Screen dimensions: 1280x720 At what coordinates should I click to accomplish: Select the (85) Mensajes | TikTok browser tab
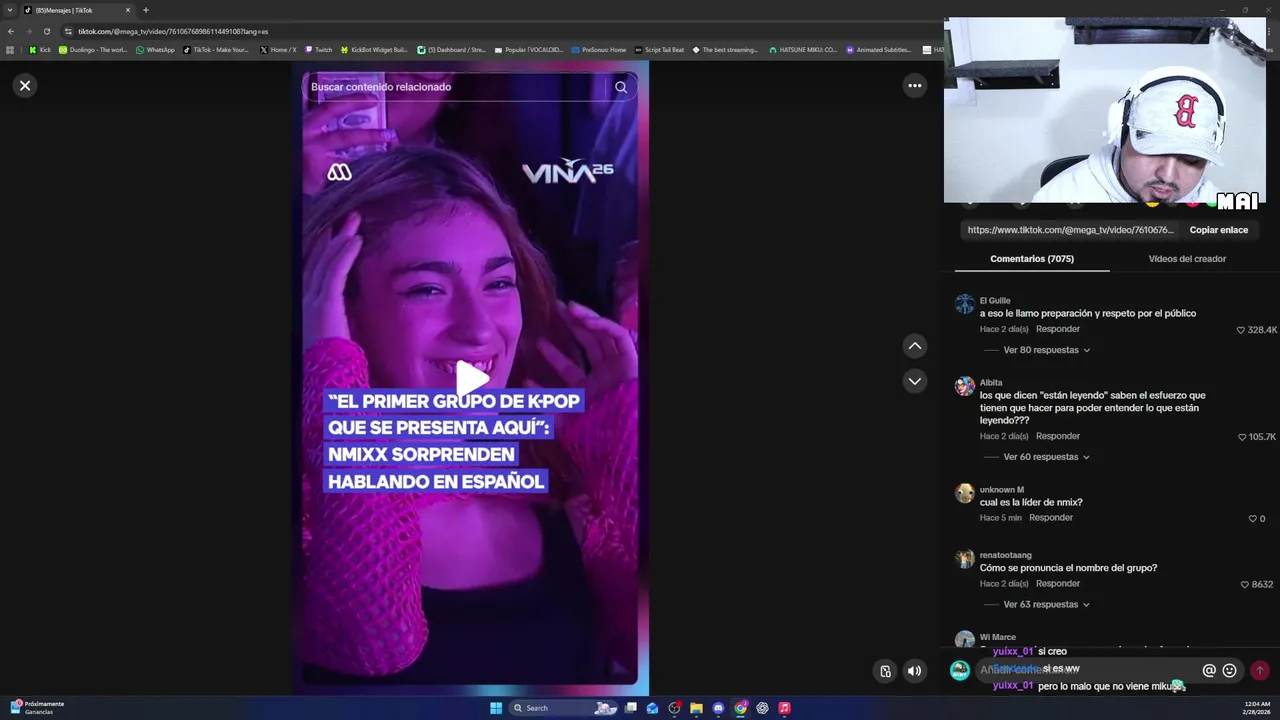tap(78, 10)
